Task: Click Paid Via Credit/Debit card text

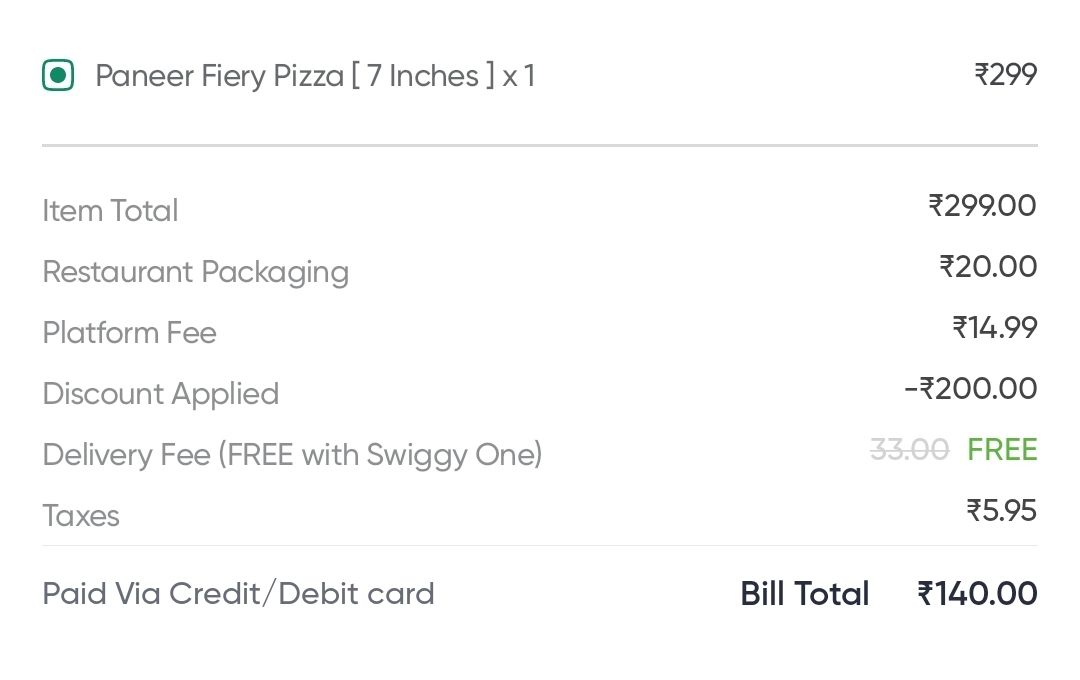Action: tap(238, 594)
